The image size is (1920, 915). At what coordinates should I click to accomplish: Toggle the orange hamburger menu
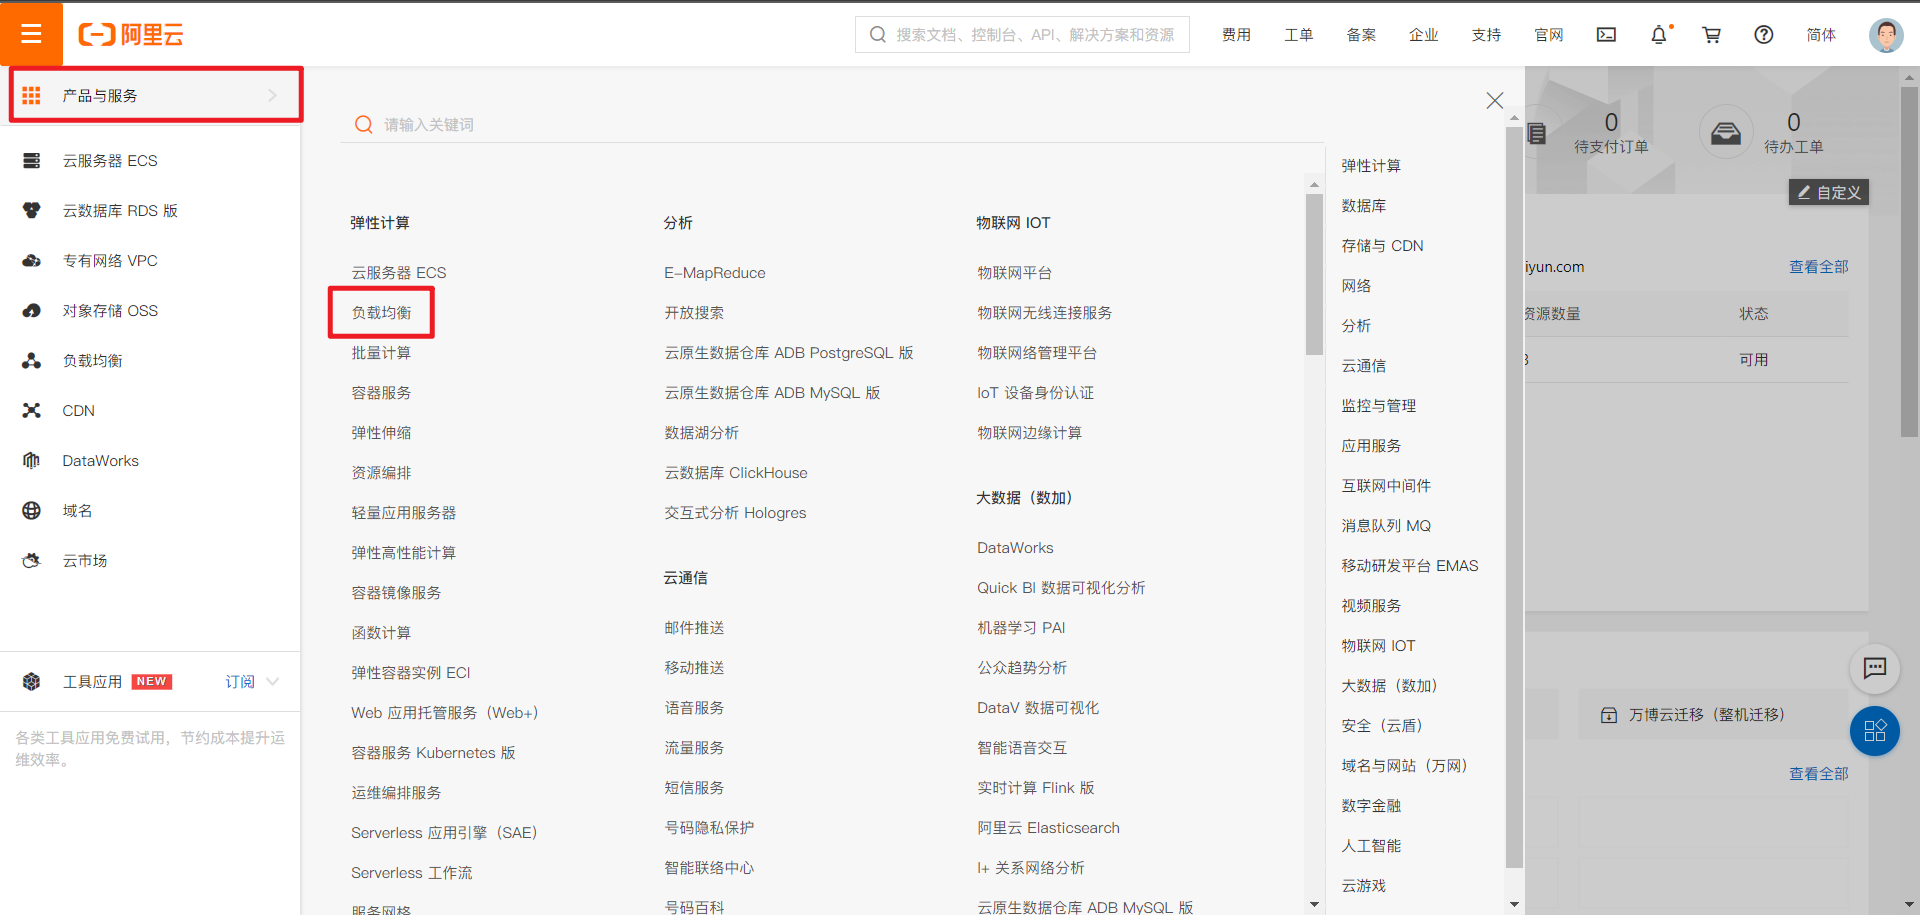pos(31,34)
